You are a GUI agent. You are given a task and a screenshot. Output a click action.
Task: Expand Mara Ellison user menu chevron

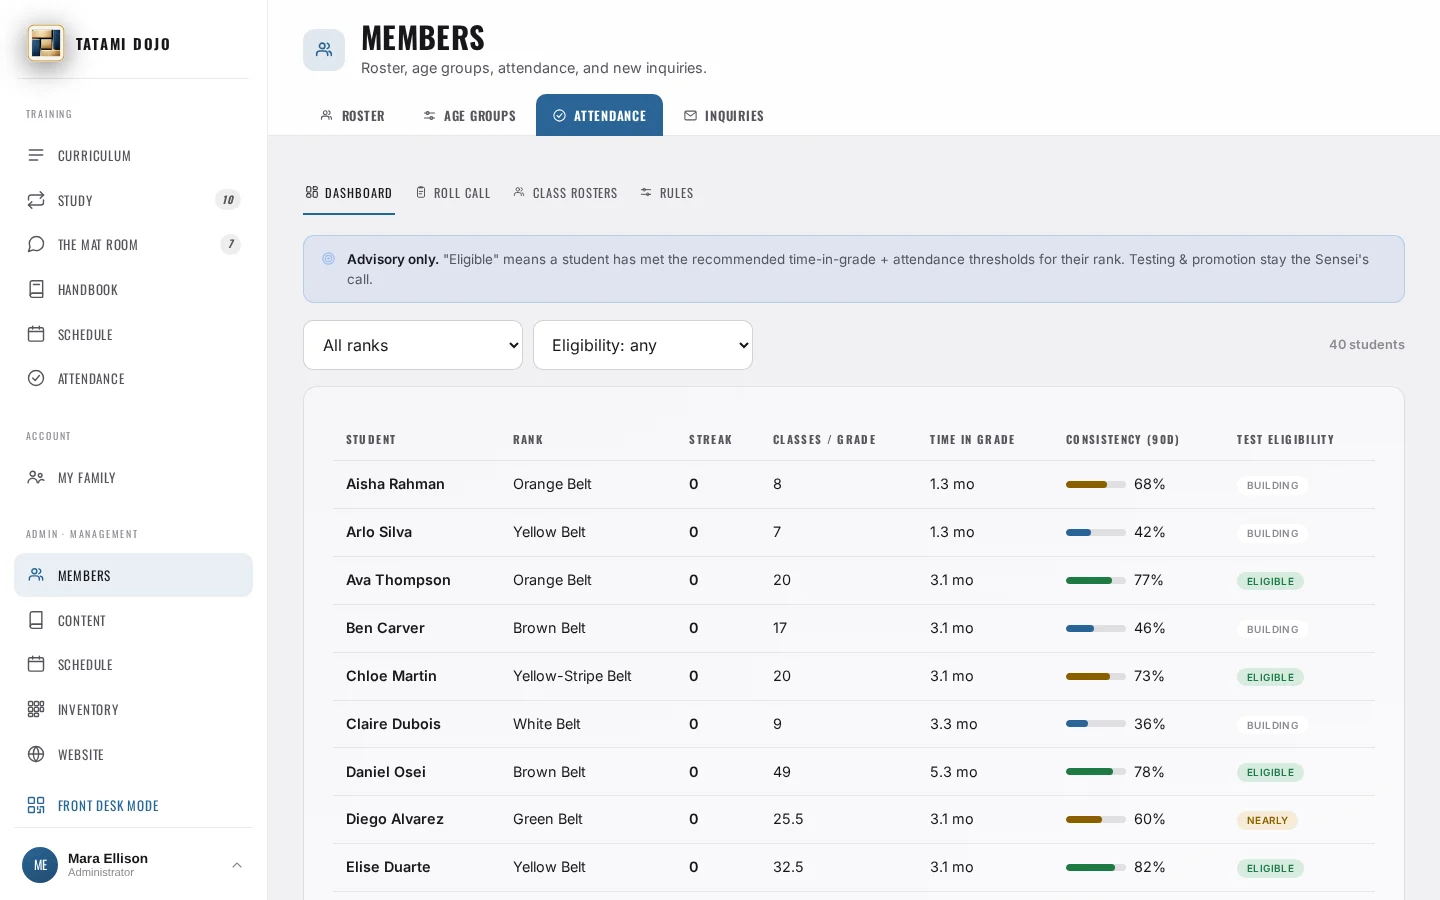click(x=237, y=865)
